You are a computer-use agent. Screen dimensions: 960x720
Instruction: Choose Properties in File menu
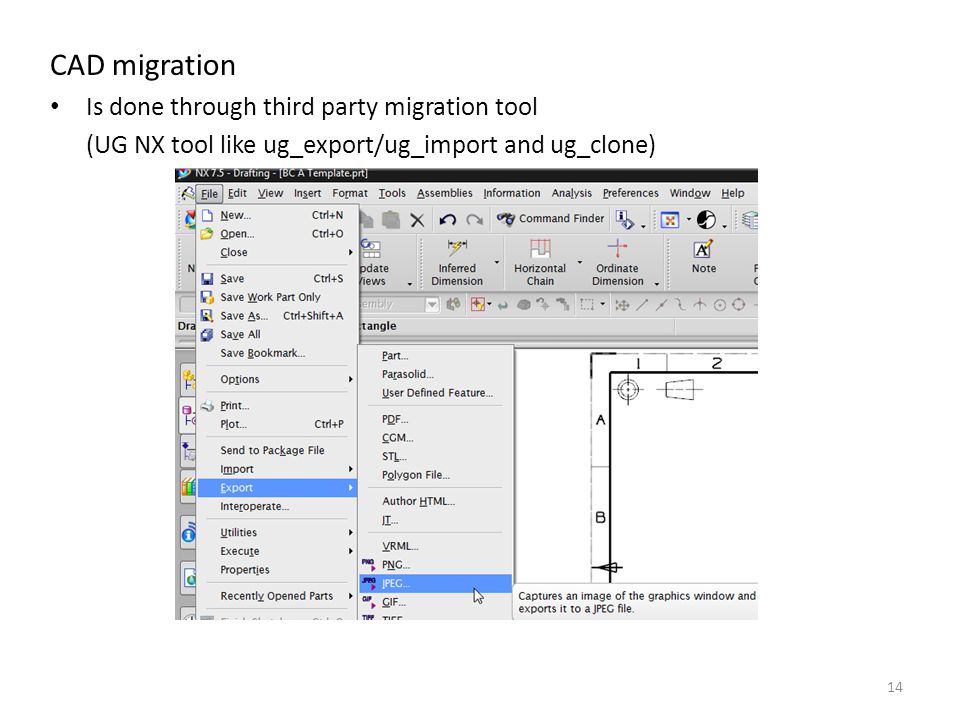(245, 570)
